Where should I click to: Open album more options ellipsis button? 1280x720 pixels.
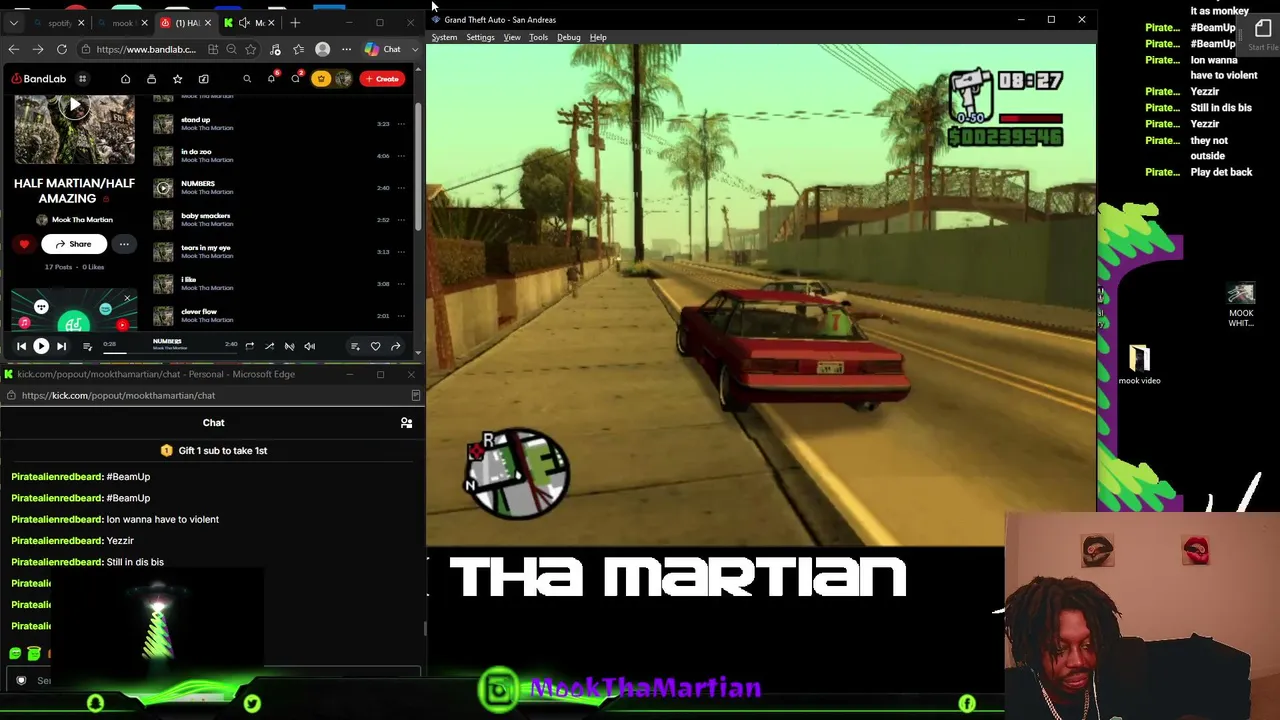[x=124, y=244]
